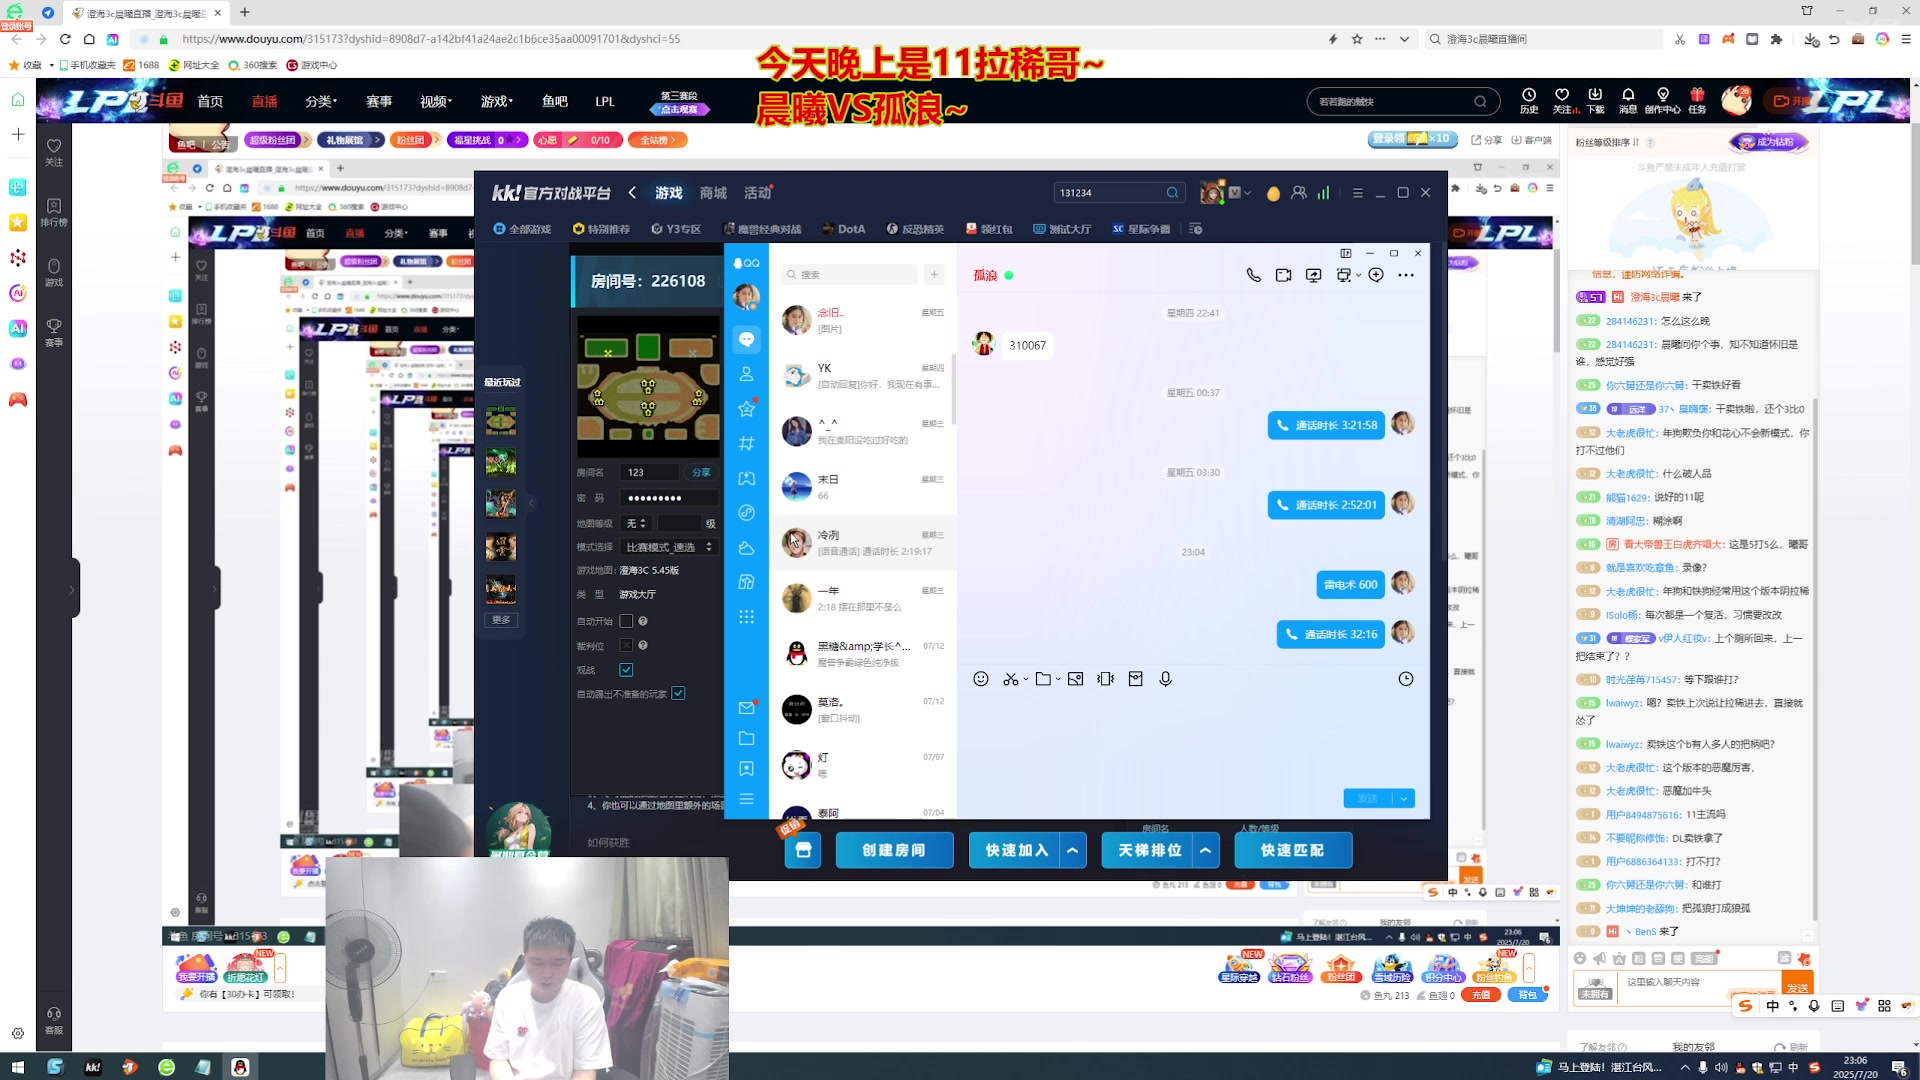
Task: Click the window shake icon in QQ toolbar
Action: 1105,679
